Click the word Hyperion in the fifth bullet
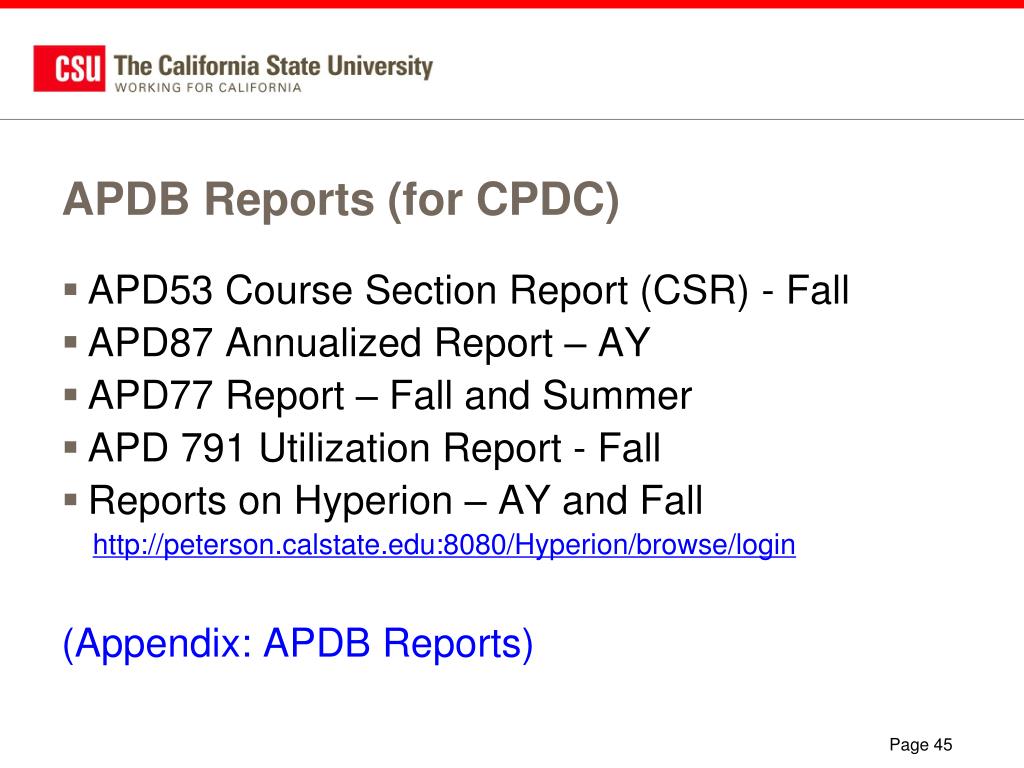This screenshot has width=1024, height=768. (x=373, y=503)
